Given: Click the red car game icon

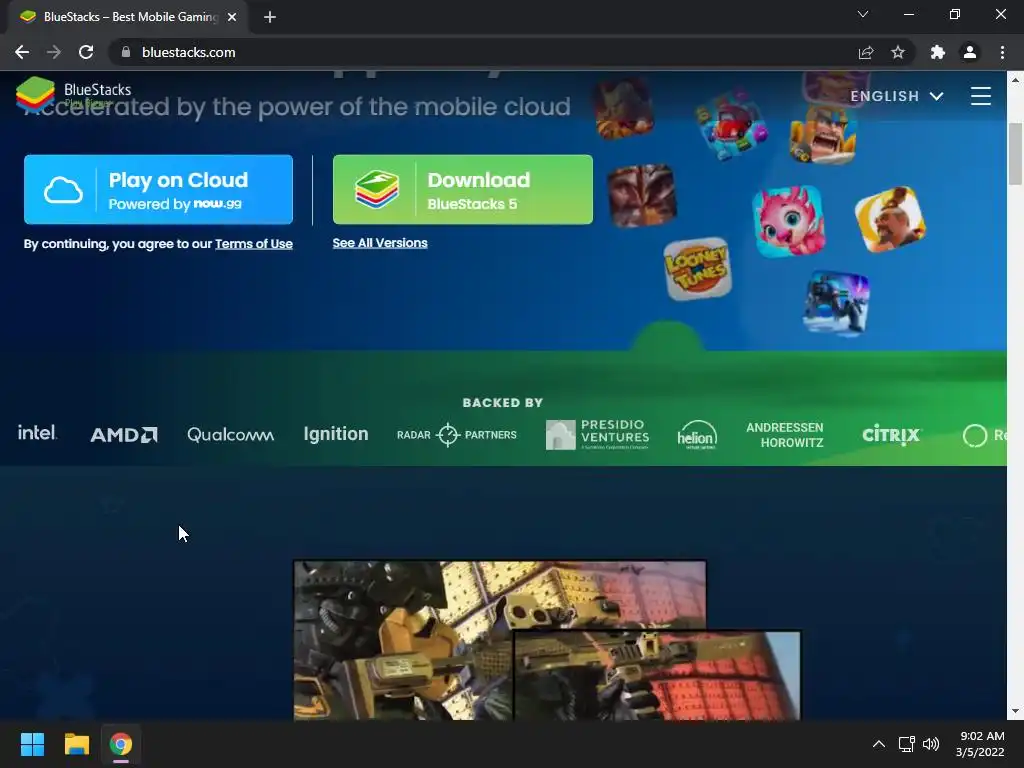Looking at the screenshot, I should 731,127.
